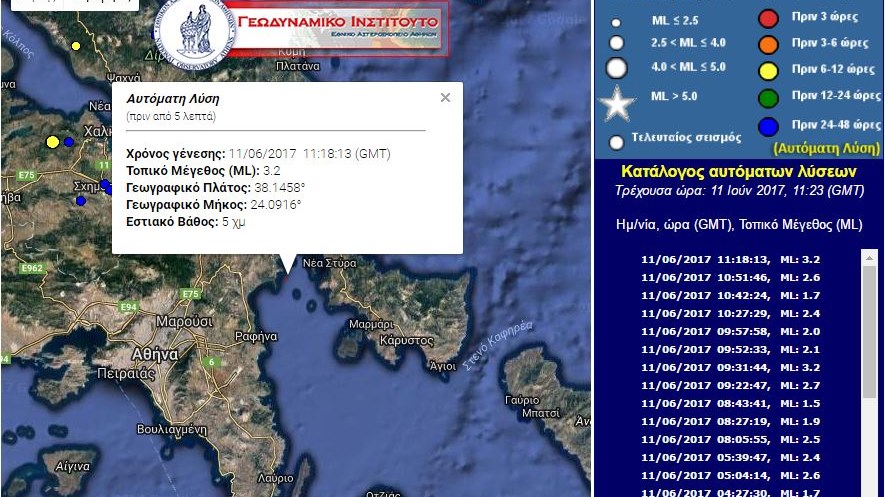Image resolution: width=885 pixels, height=497 pixels.
Task: Click the ML > 5.0 star legend icon
Action: 617,103
